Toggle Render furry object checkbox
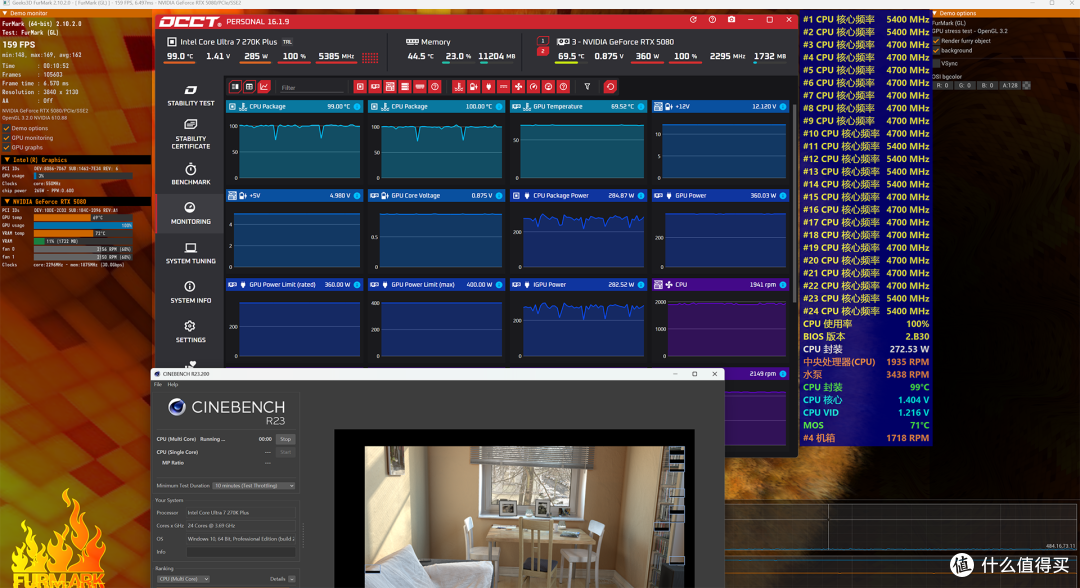The image size is (1080, 588). pyautogui.click(x=936, y=41)
